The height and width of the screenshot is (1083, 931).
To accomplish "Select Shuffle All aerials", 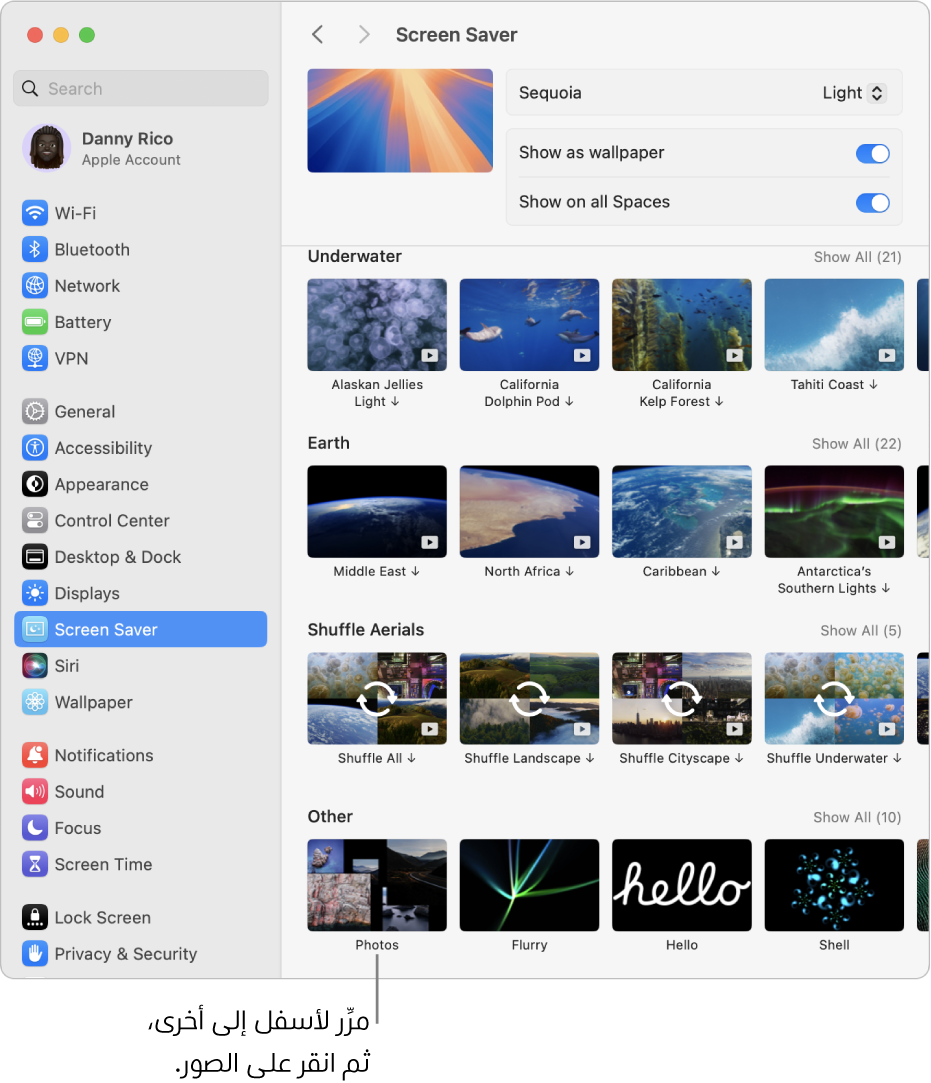I will coord(377,698).
